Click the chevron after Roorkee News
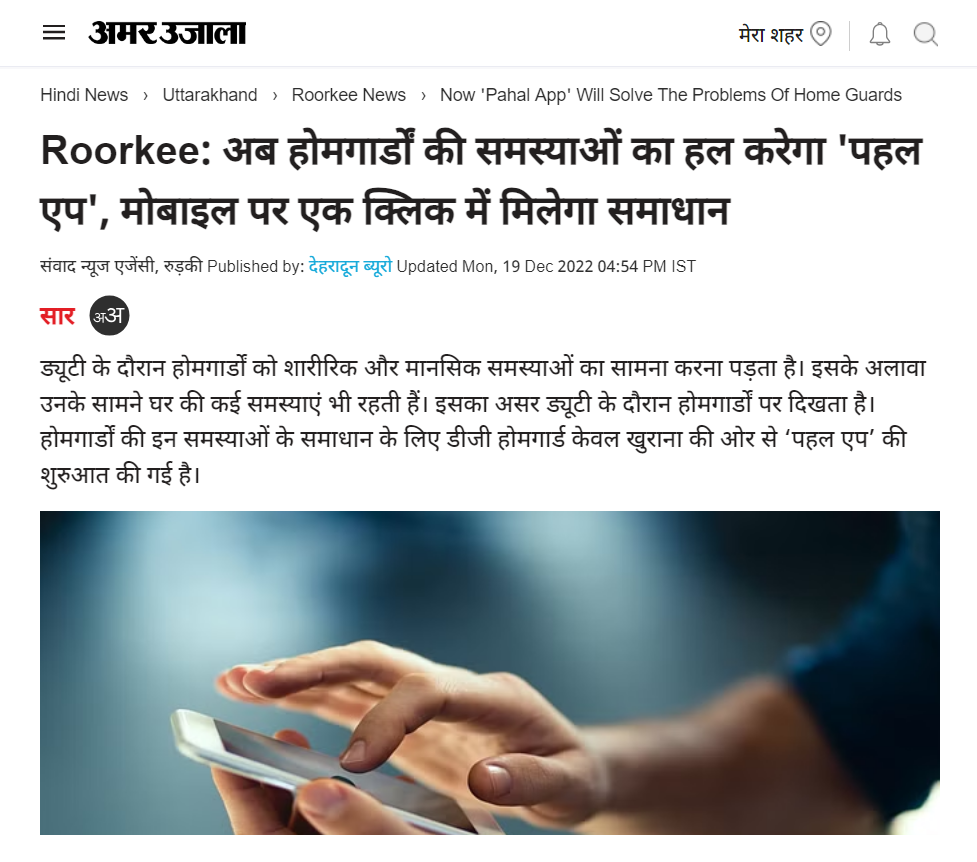977x862 pixels. click(423, 95)
